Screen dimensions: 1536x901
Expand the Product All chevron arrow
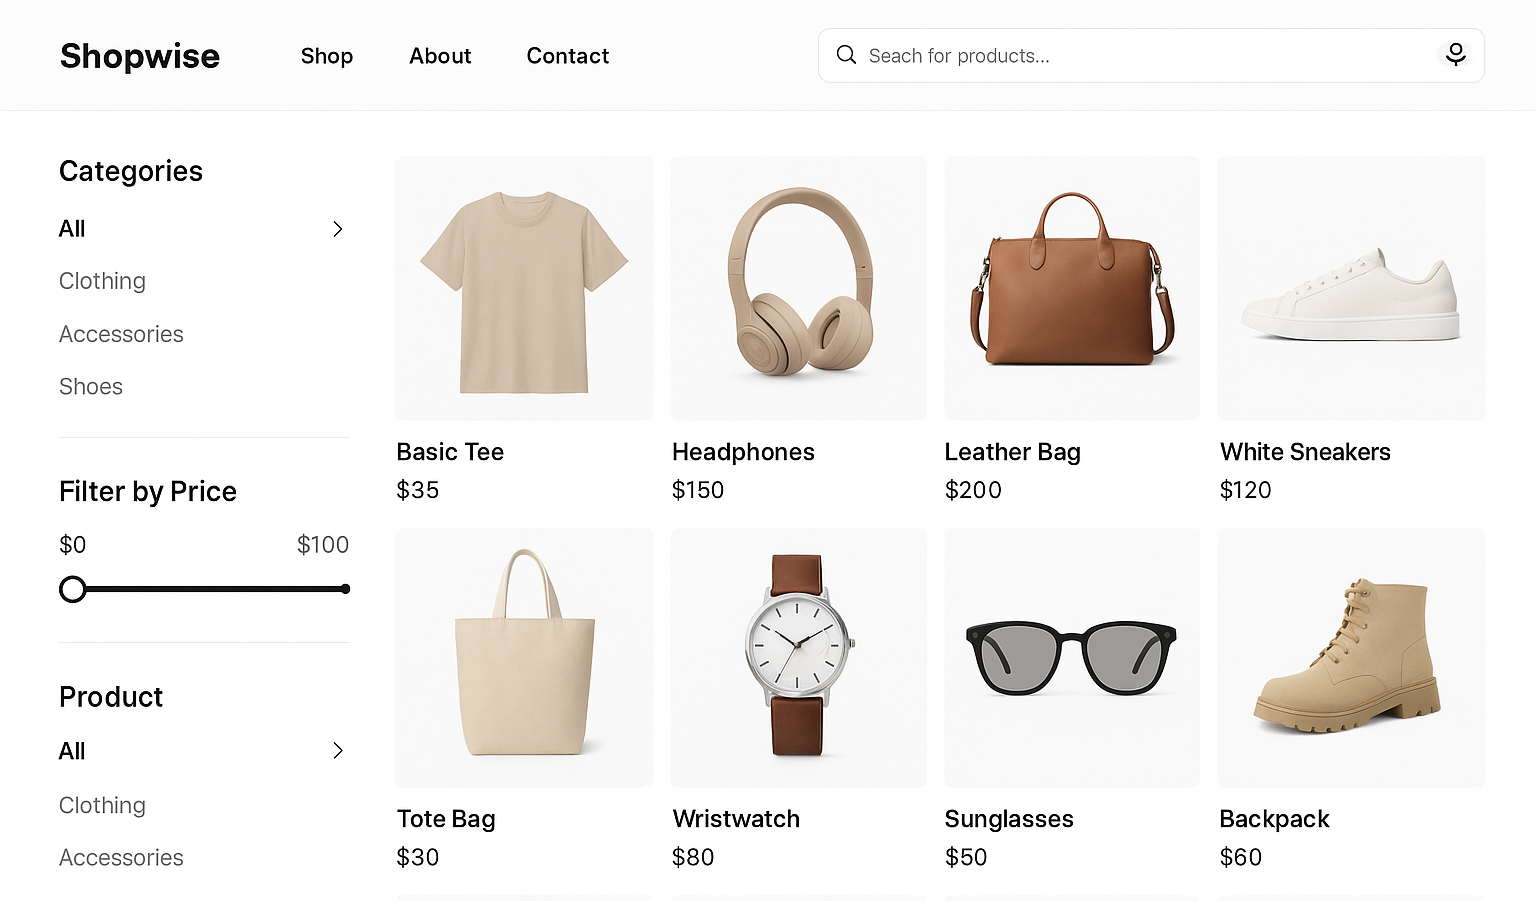pyautogui.click(x=338, y=751)
